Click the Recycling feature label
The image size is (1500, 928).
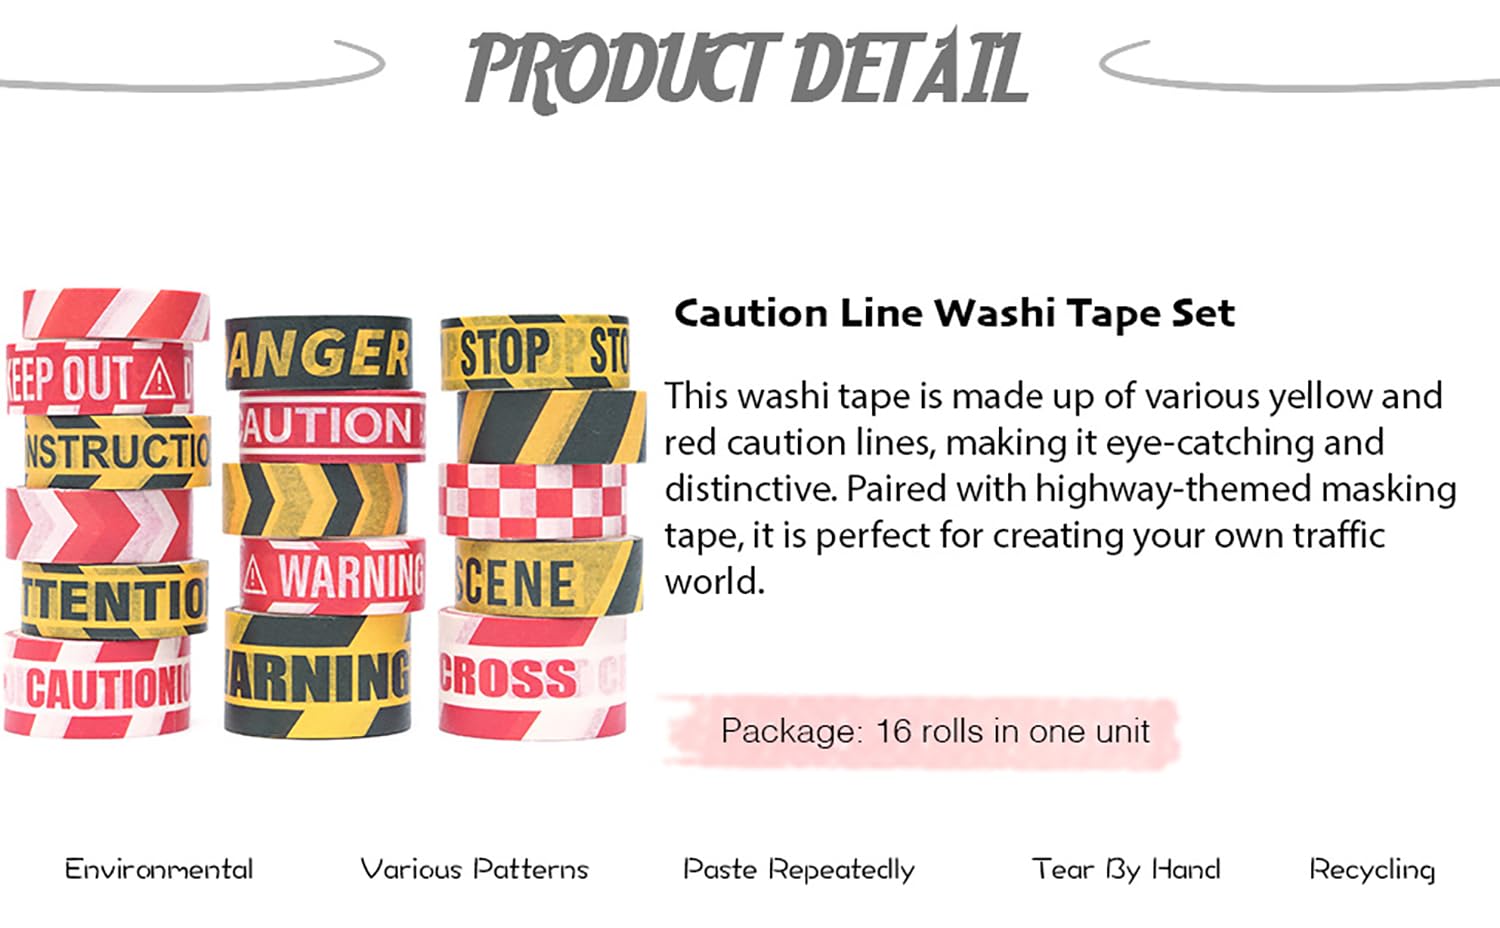click(x=1372, y=870)
